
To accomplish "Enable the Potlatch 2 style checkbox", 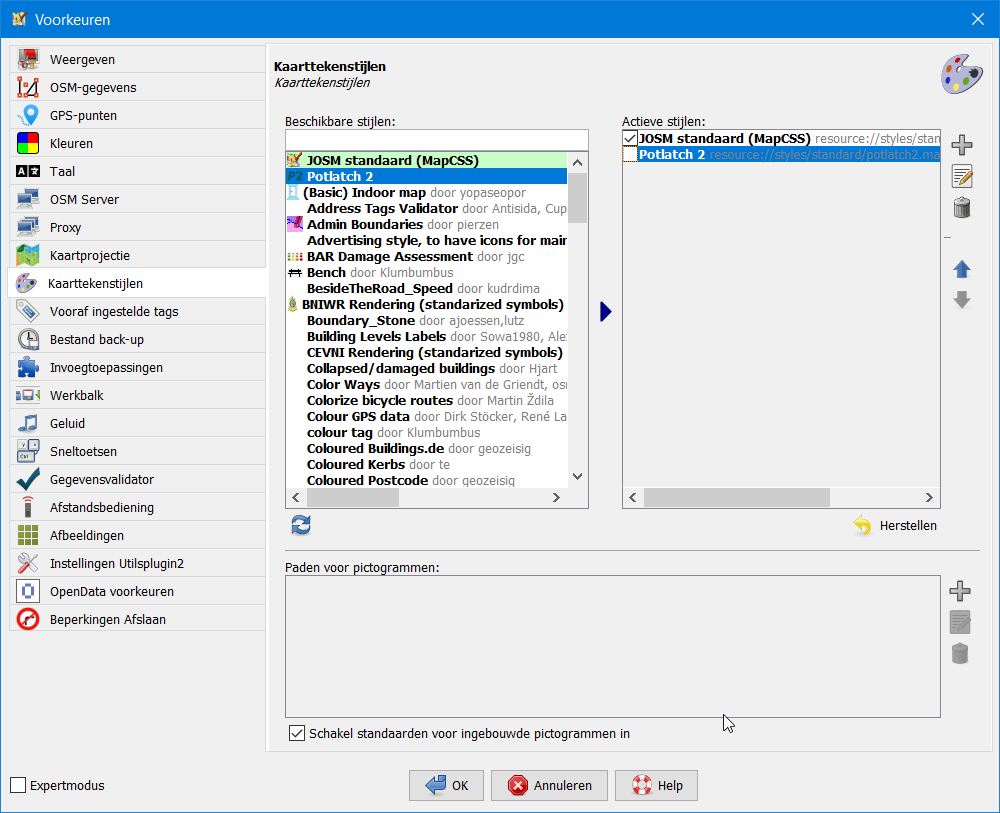I will [x=629, y=155].
